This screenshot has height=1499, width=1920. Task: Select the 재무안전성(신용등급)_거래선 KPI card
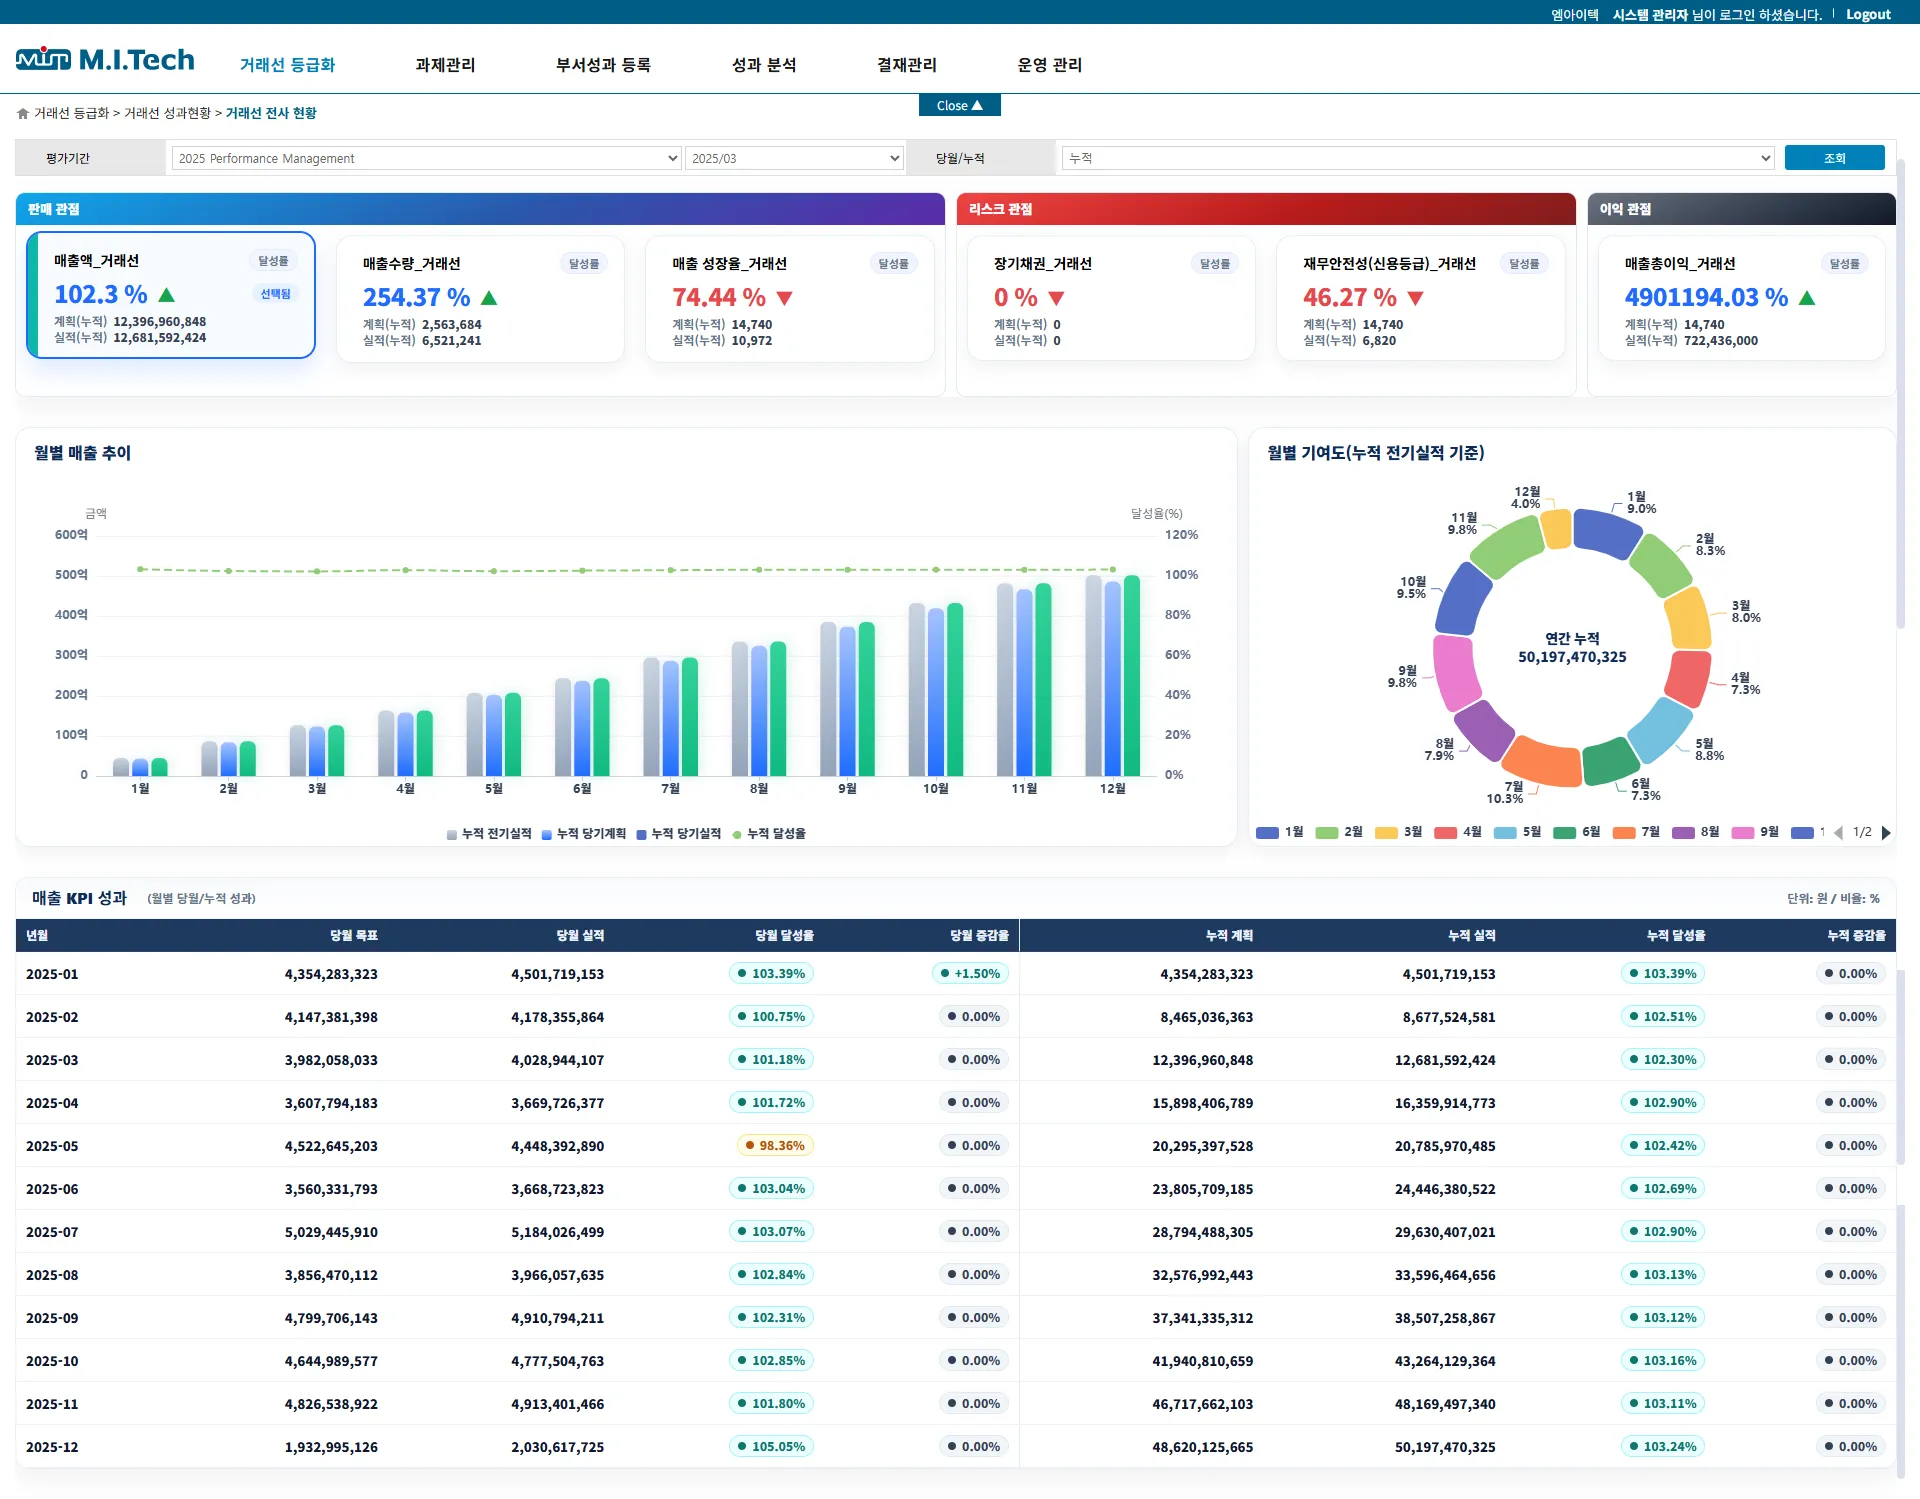(x=1421, y=299)
